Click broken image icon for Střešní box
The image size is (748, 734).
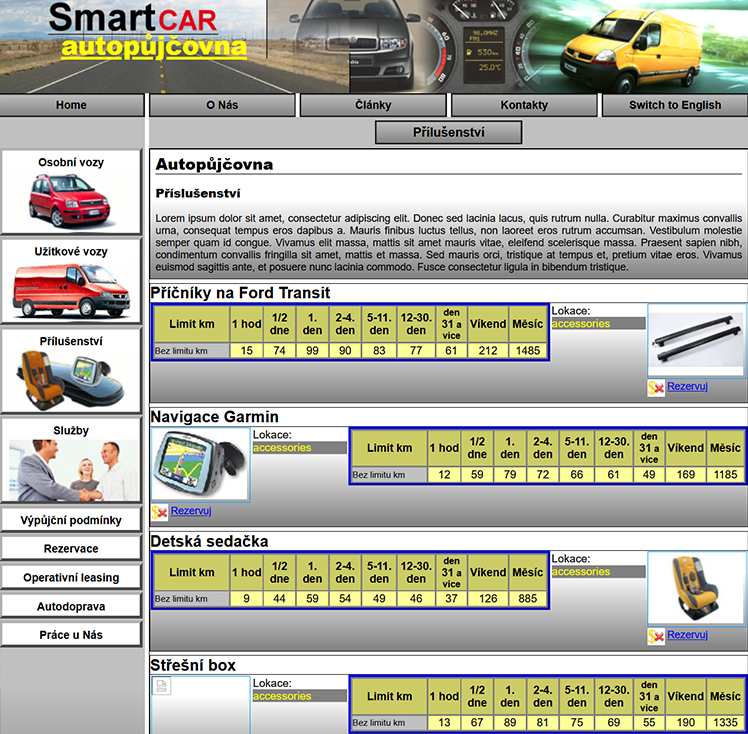161,686
